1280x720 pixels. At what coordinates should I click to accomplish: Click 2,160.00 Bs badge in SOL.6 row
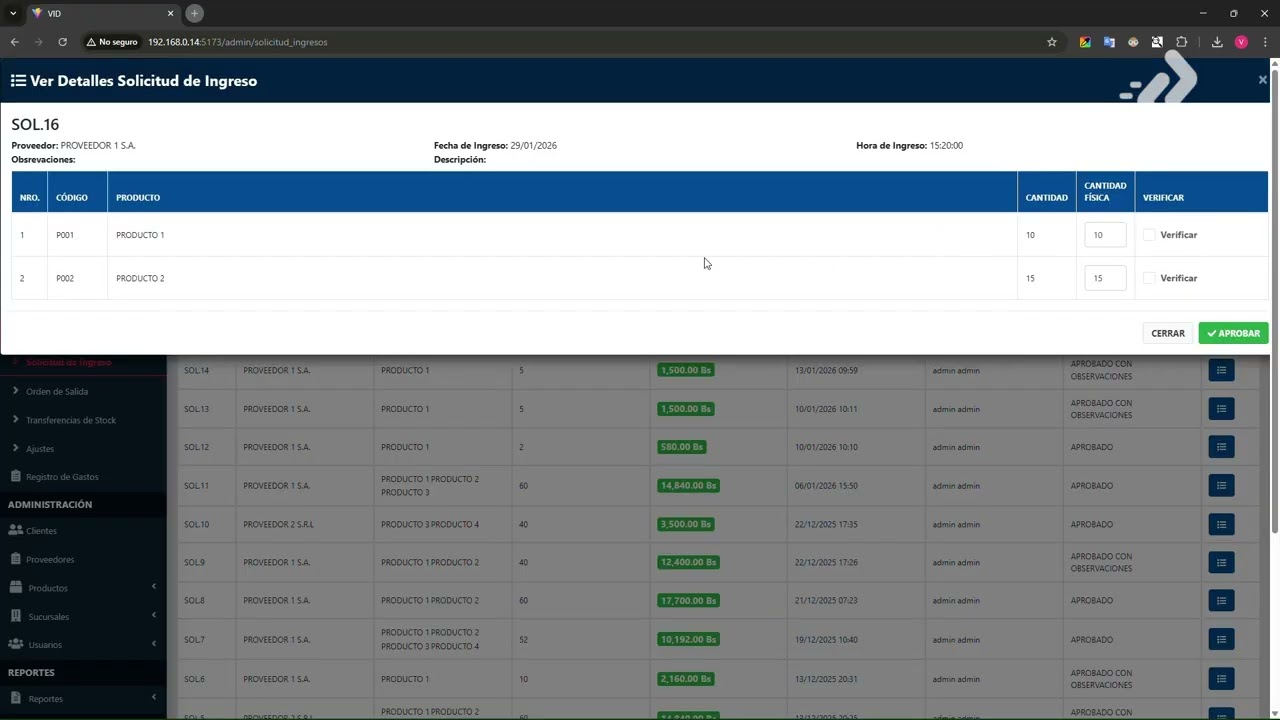pyautogui.click(x=685, y=679)
